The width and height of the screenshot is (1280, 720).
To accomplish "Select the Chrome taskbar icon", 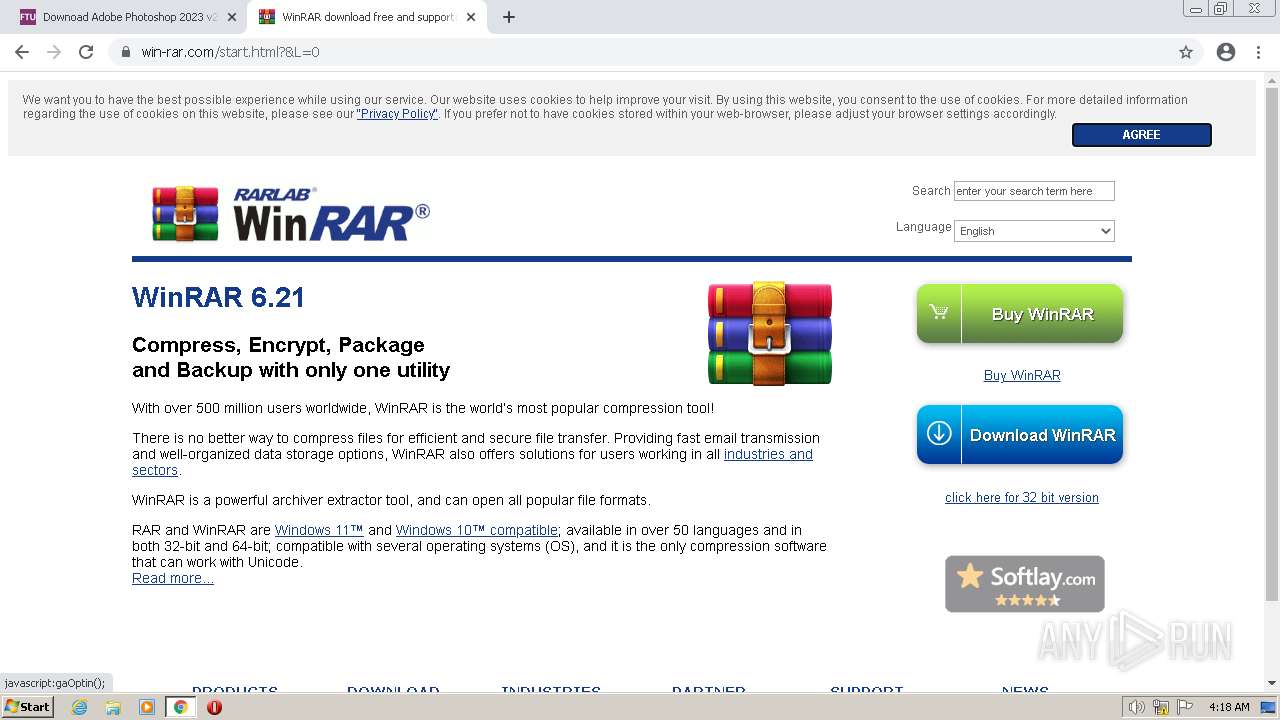I will pyautogui.click(x=180, y=707).
